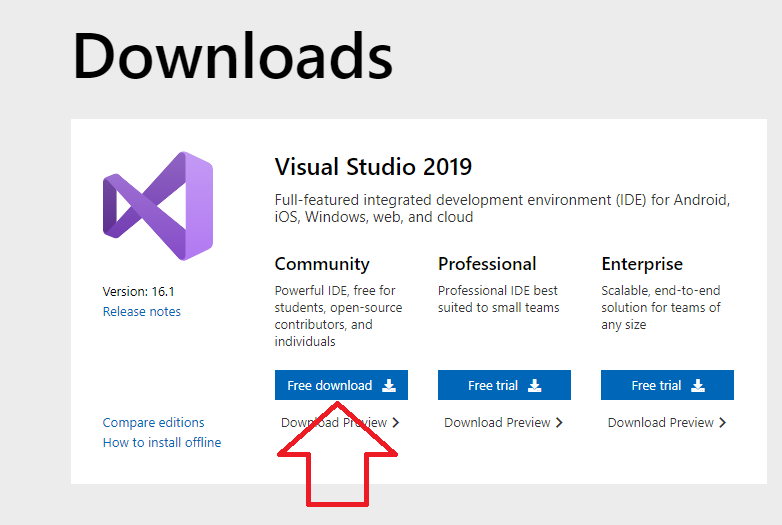Open Download Preview under Professional
Image resolution: width=782 pixels, height=525 pixels.
pos(503,422)
